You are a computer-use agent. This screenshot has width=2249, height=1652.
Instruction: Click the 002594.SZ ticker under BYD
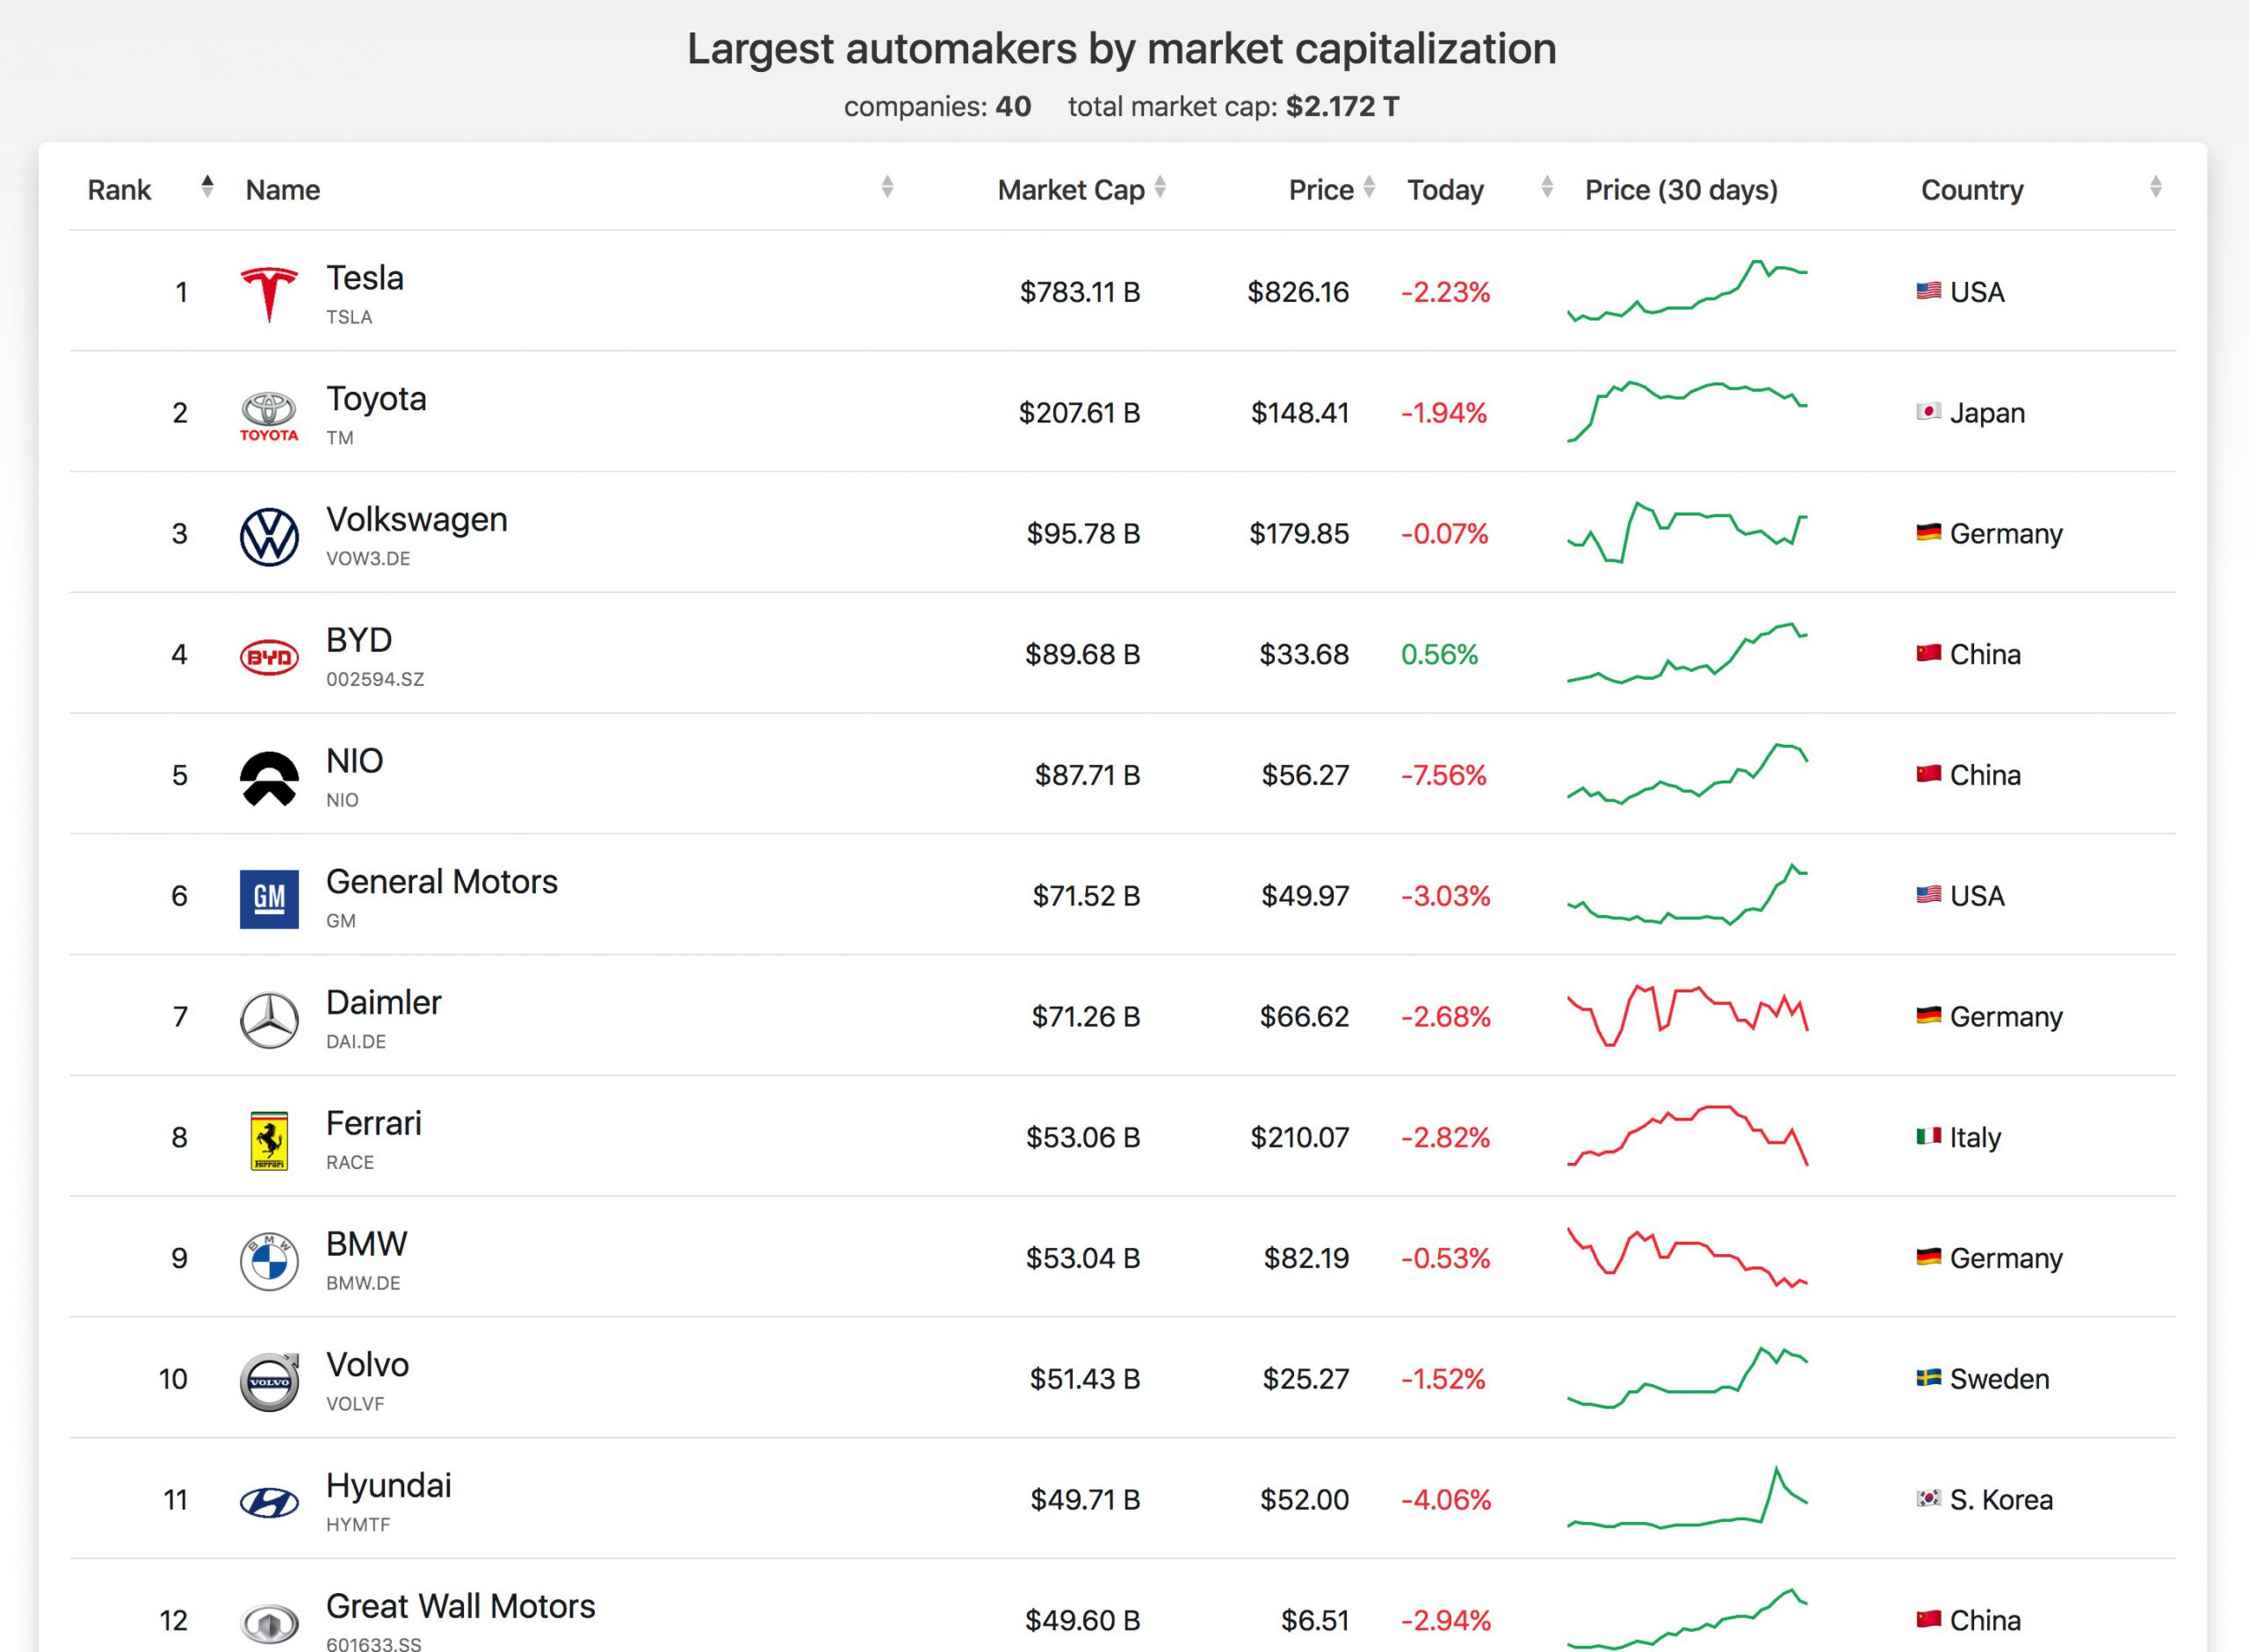[x=375, y=679]
